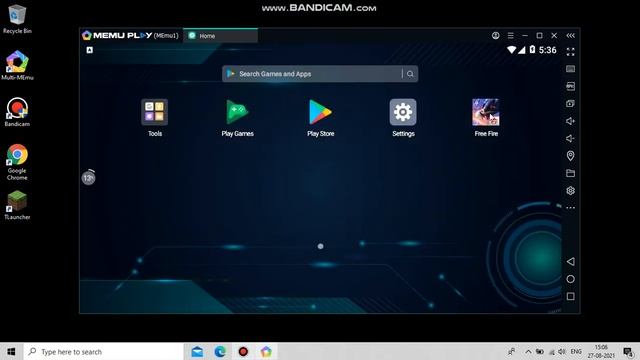
Task: Open Microsoft Edge from the taskbar
Action: (x=220, y=351)
